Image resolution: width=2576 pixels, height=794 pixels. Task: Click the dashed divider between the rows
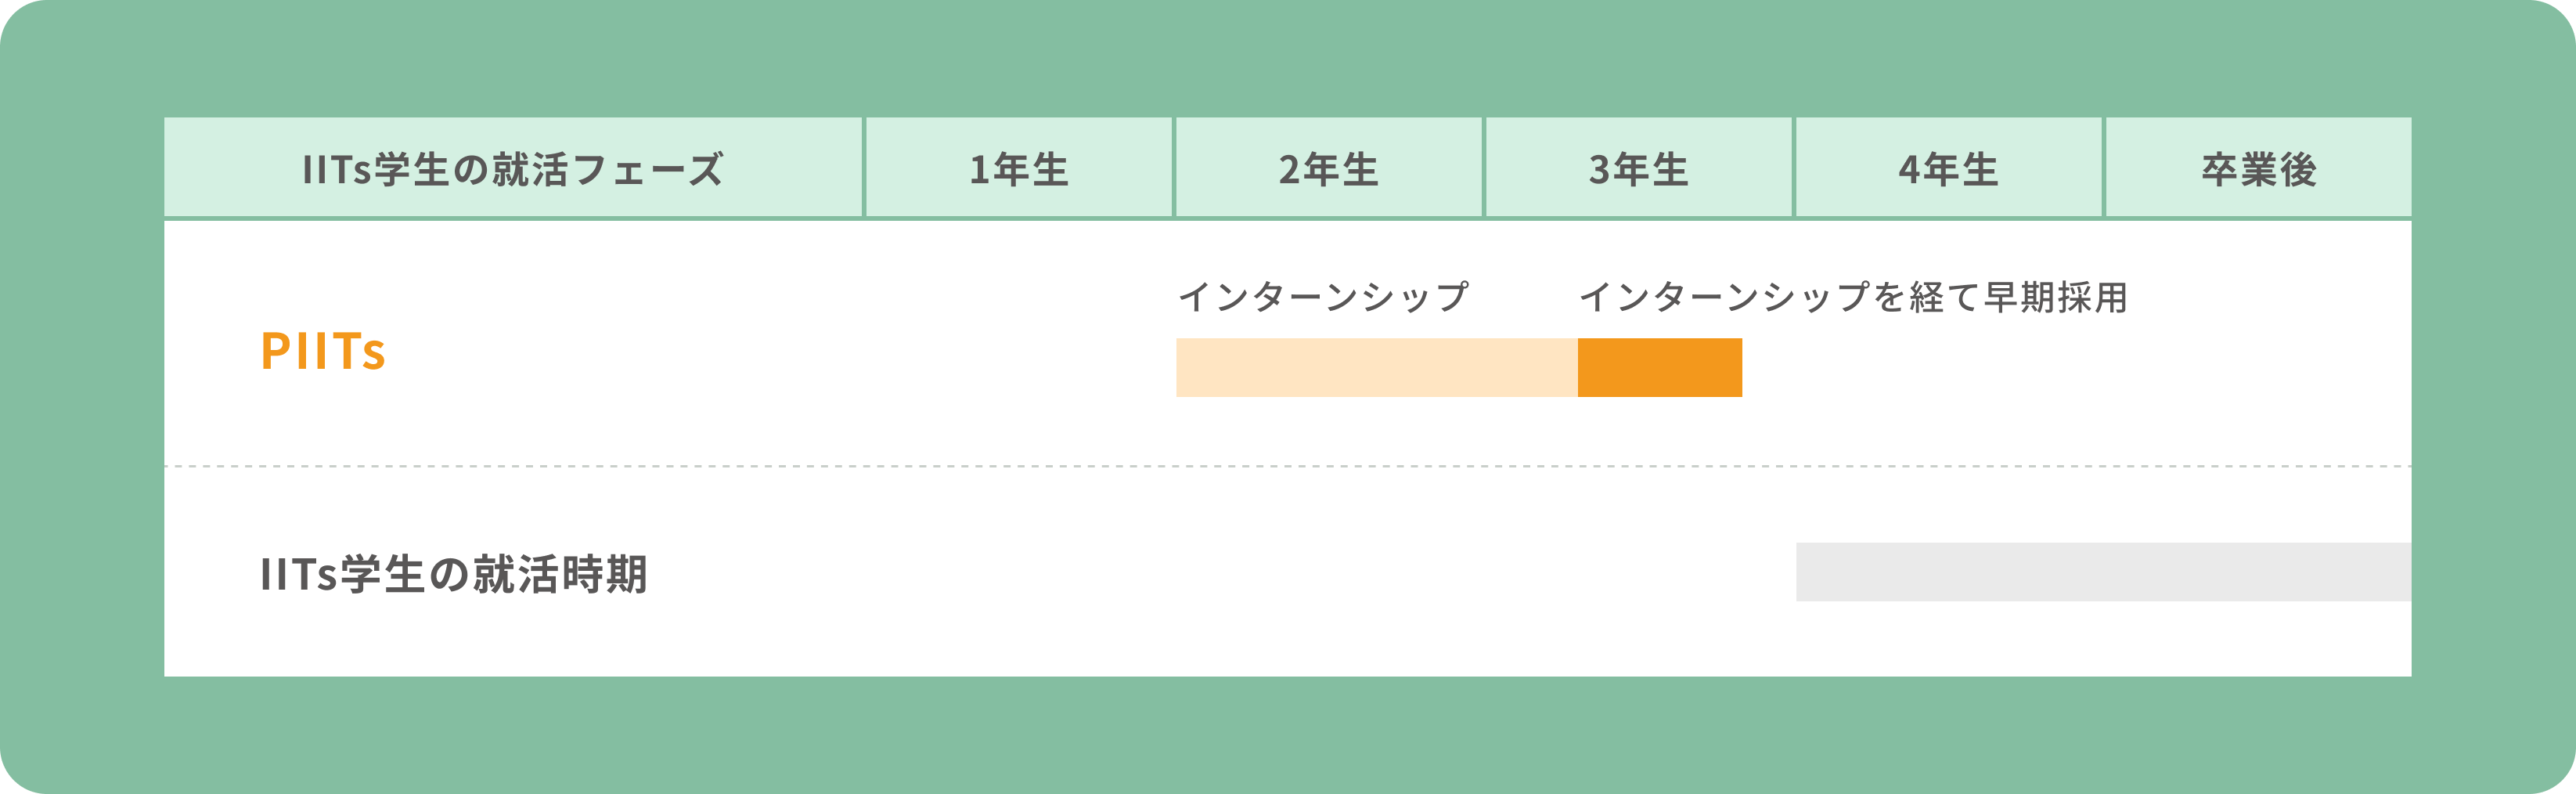[x=1288, y=466]
